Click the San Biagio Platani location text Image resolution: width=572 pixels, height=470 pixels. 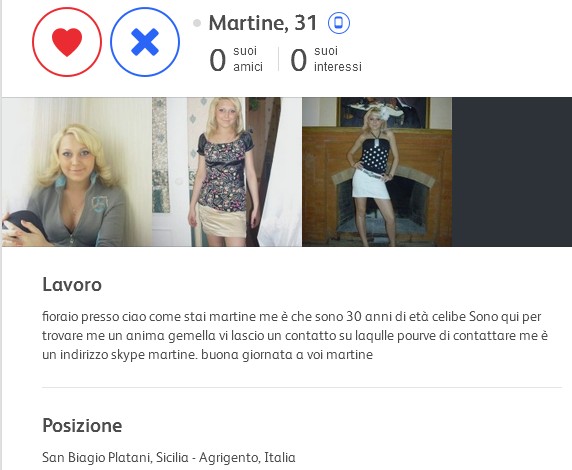tap(169, 457)
